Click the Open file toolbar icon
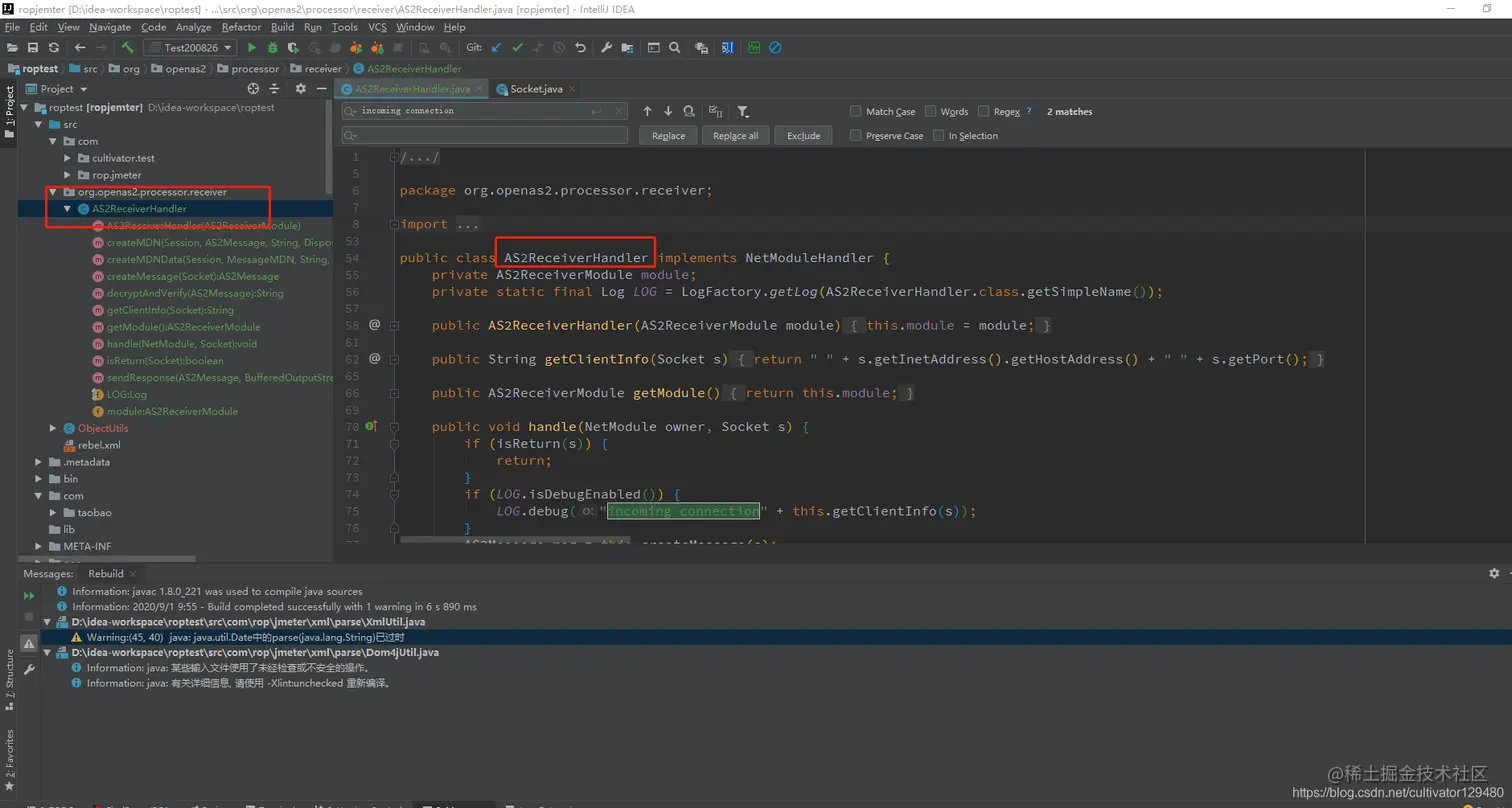 (x=12, y=47)
